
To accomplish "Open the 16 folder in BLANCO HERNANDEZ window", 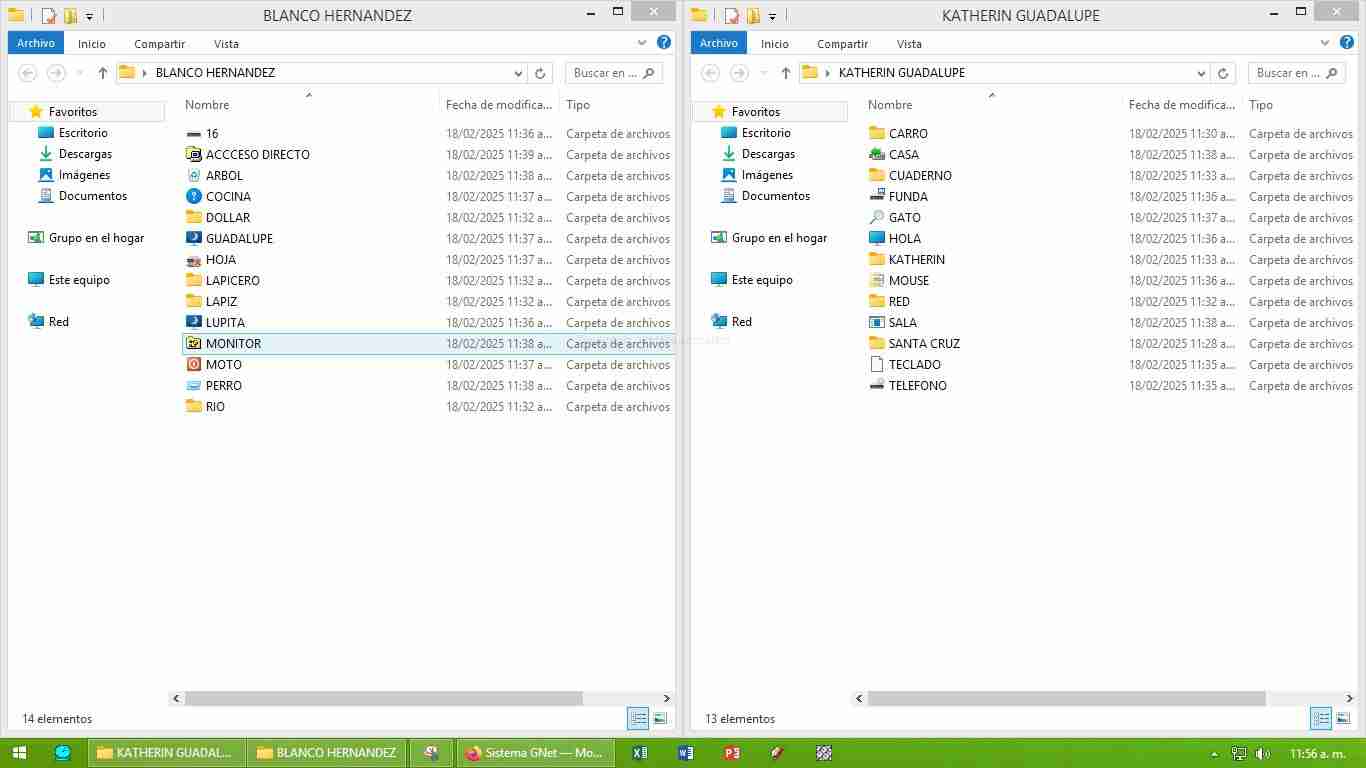I will click(212, 134).
